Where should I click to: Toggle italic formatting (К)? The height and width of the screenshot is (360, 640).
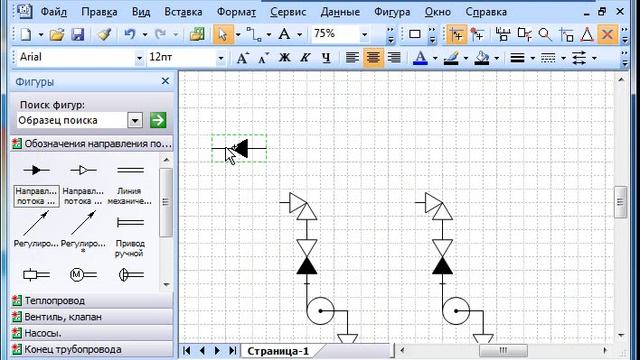(x=305, y=58)
